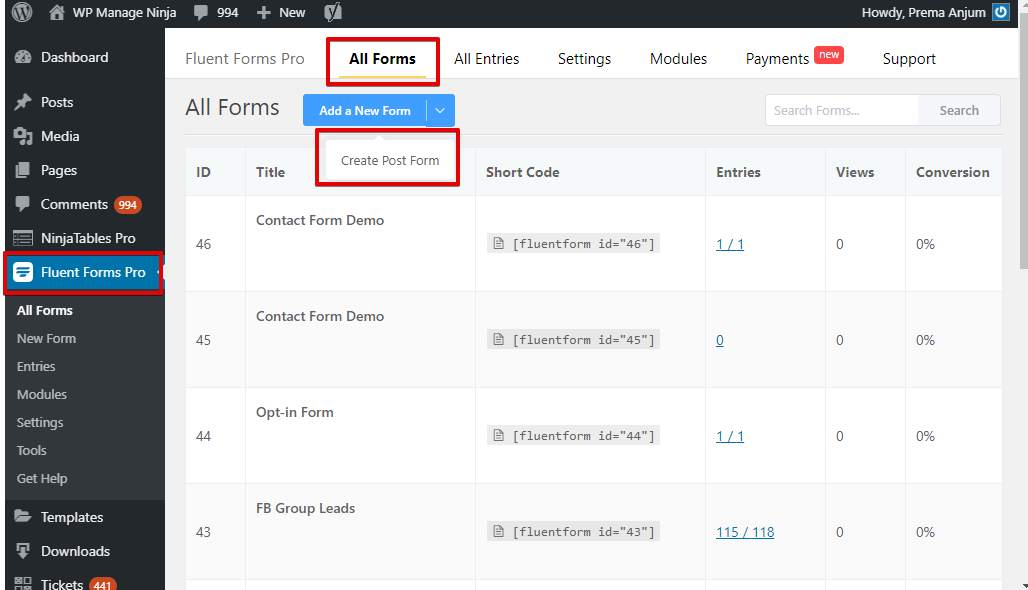The height and width of the screenshot is (590, 1028).
Task: Click the Dashboard gauge icon in sidebar
Action: pos(23,57)
